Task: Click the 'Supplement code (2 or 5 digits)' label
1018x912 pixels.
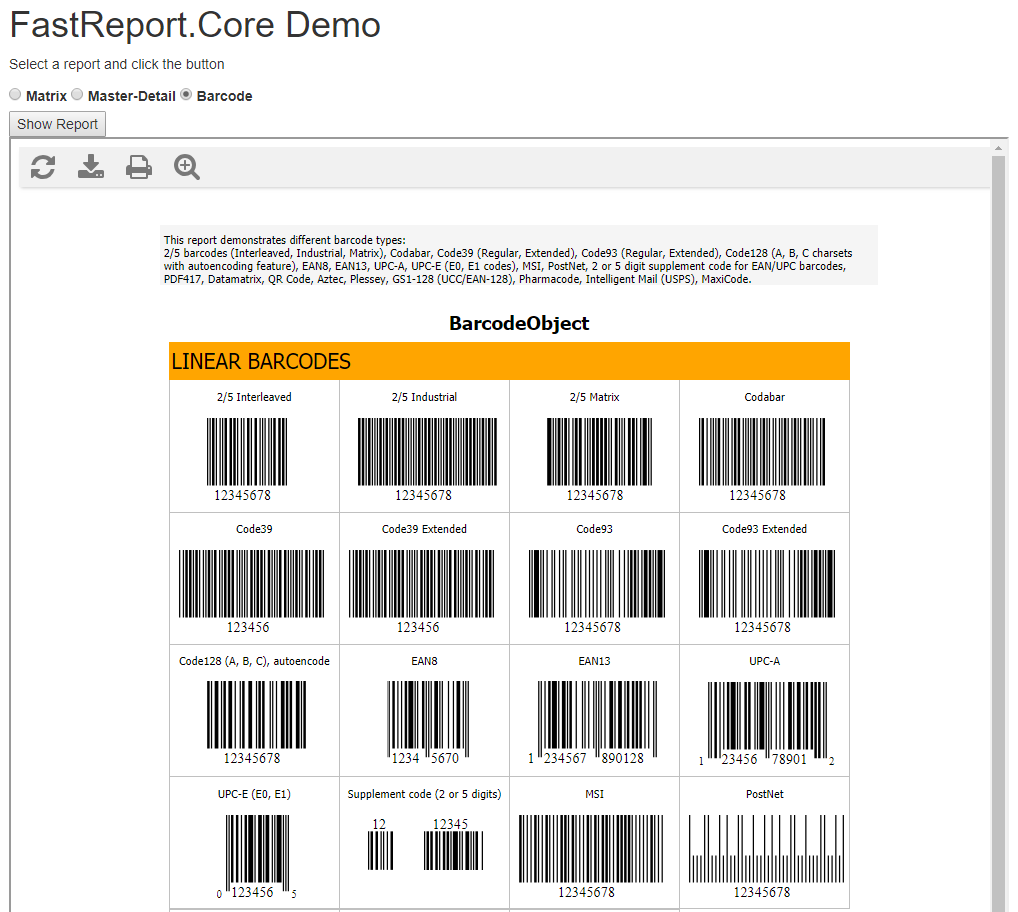Action: 424,794
